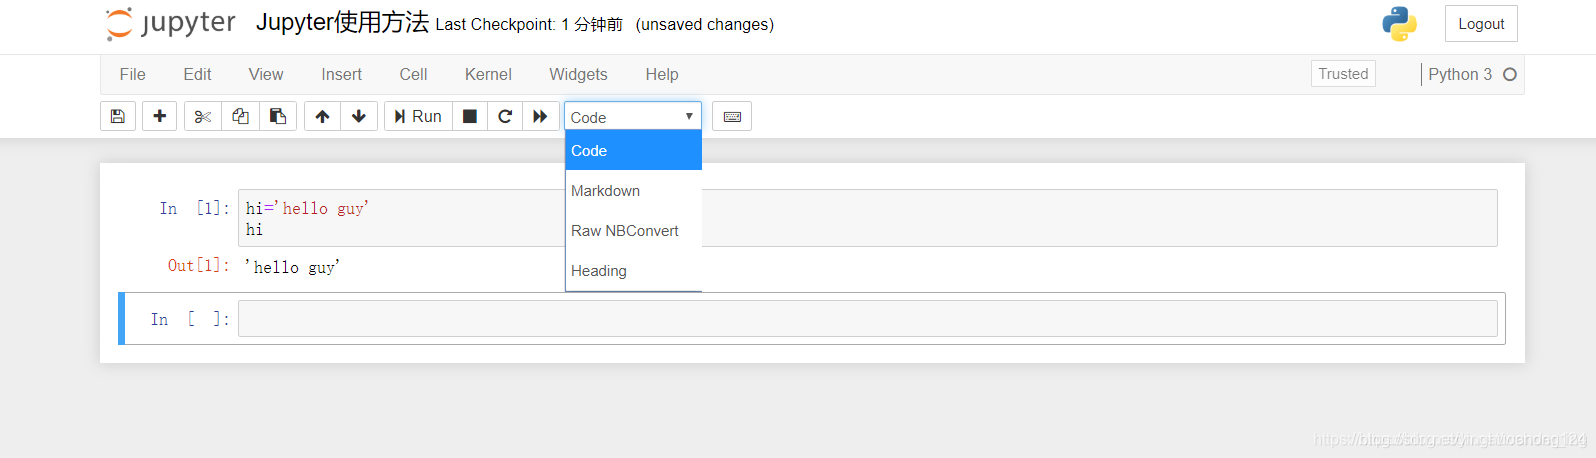This screenshot has width=1596, height=458.
Task: Click the Python 3 kernel name
Action: (1460, 74)
